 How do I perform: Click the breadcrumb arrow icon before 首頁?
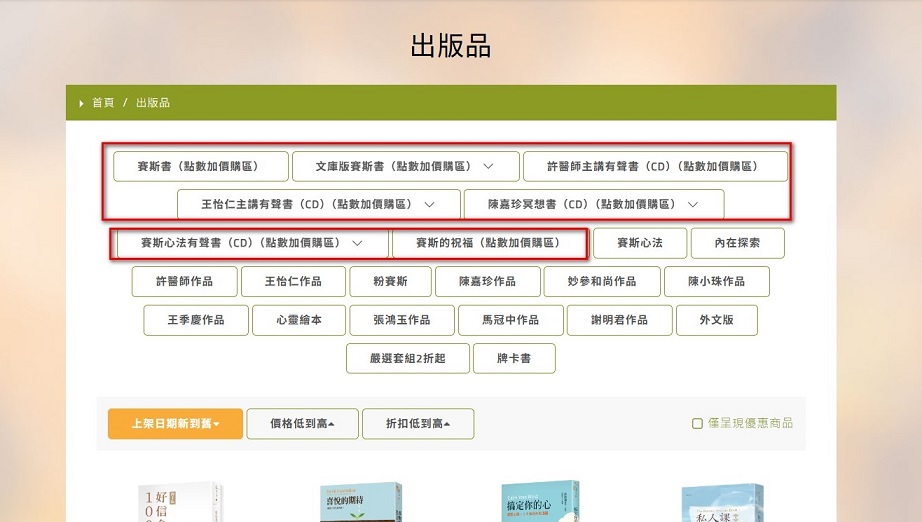(x=81, y=103)
